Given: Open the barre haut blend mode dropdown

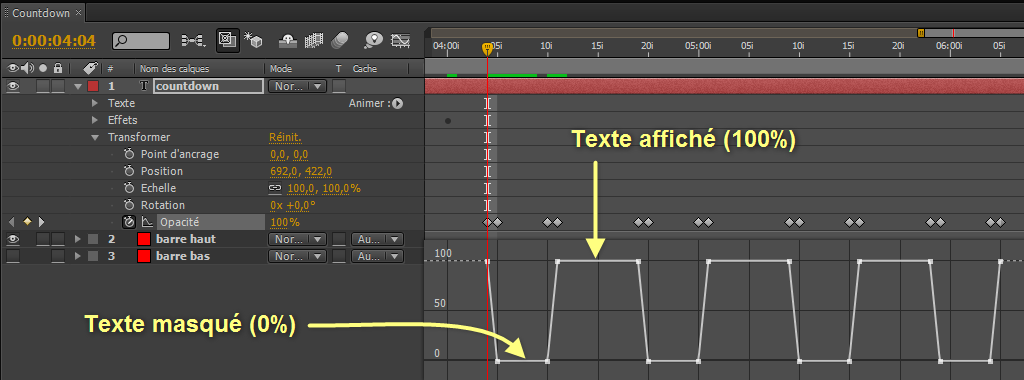Looking at the screenshot, I should point(297,239).
